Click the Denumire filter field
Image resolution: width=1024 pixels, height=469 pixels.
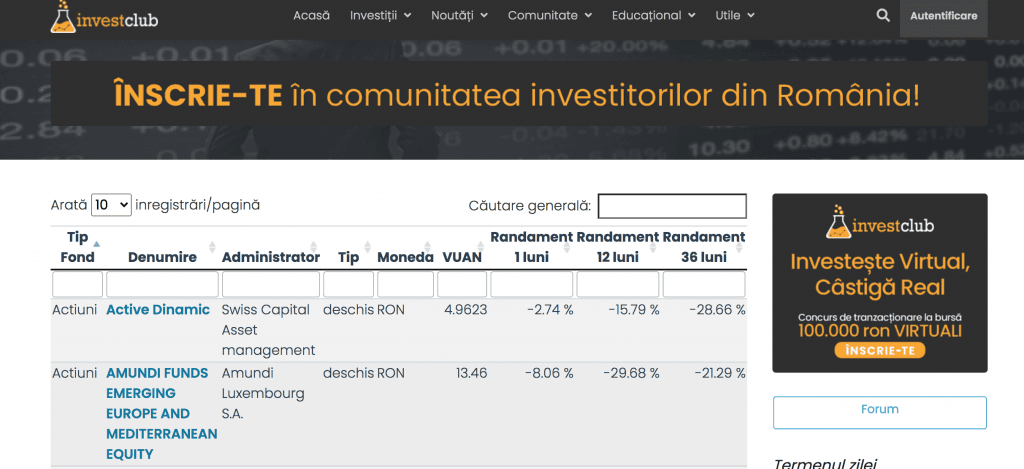pos(163,285)
